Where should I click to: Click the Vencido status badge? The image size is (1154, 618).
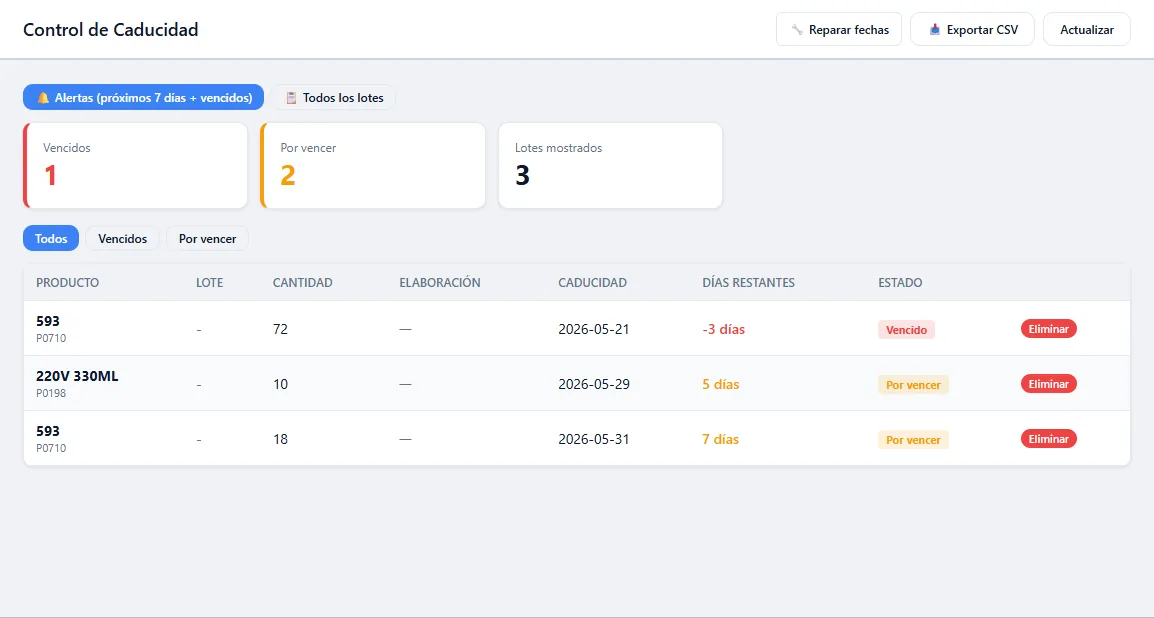[906, 330]
